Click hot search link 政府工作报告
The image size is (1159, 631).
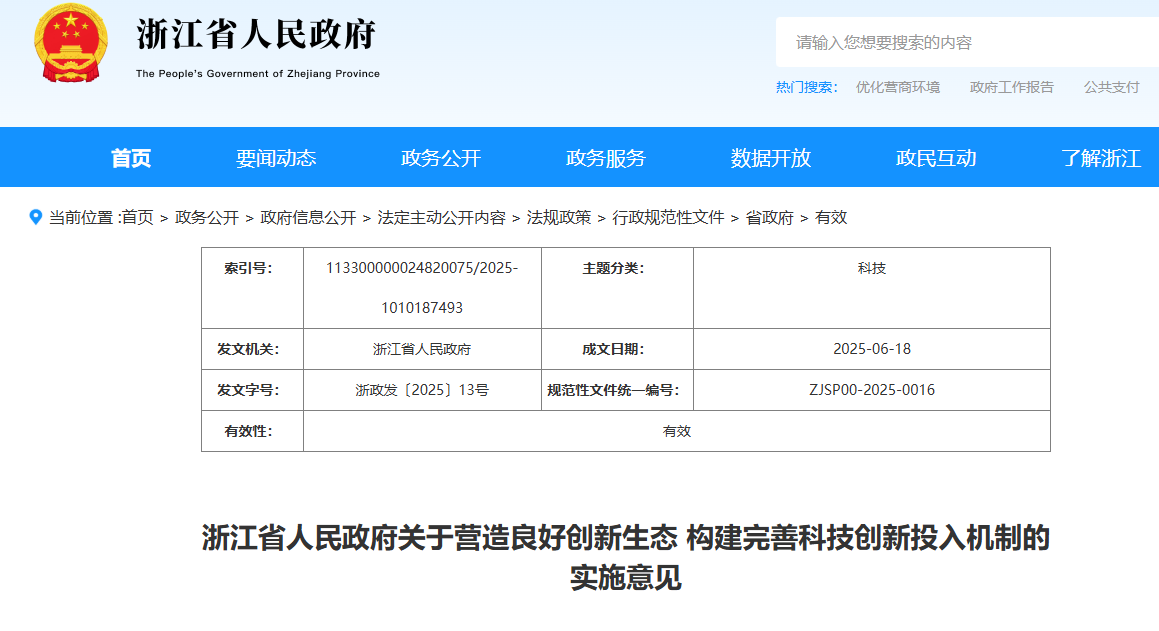pos(1012,87)
